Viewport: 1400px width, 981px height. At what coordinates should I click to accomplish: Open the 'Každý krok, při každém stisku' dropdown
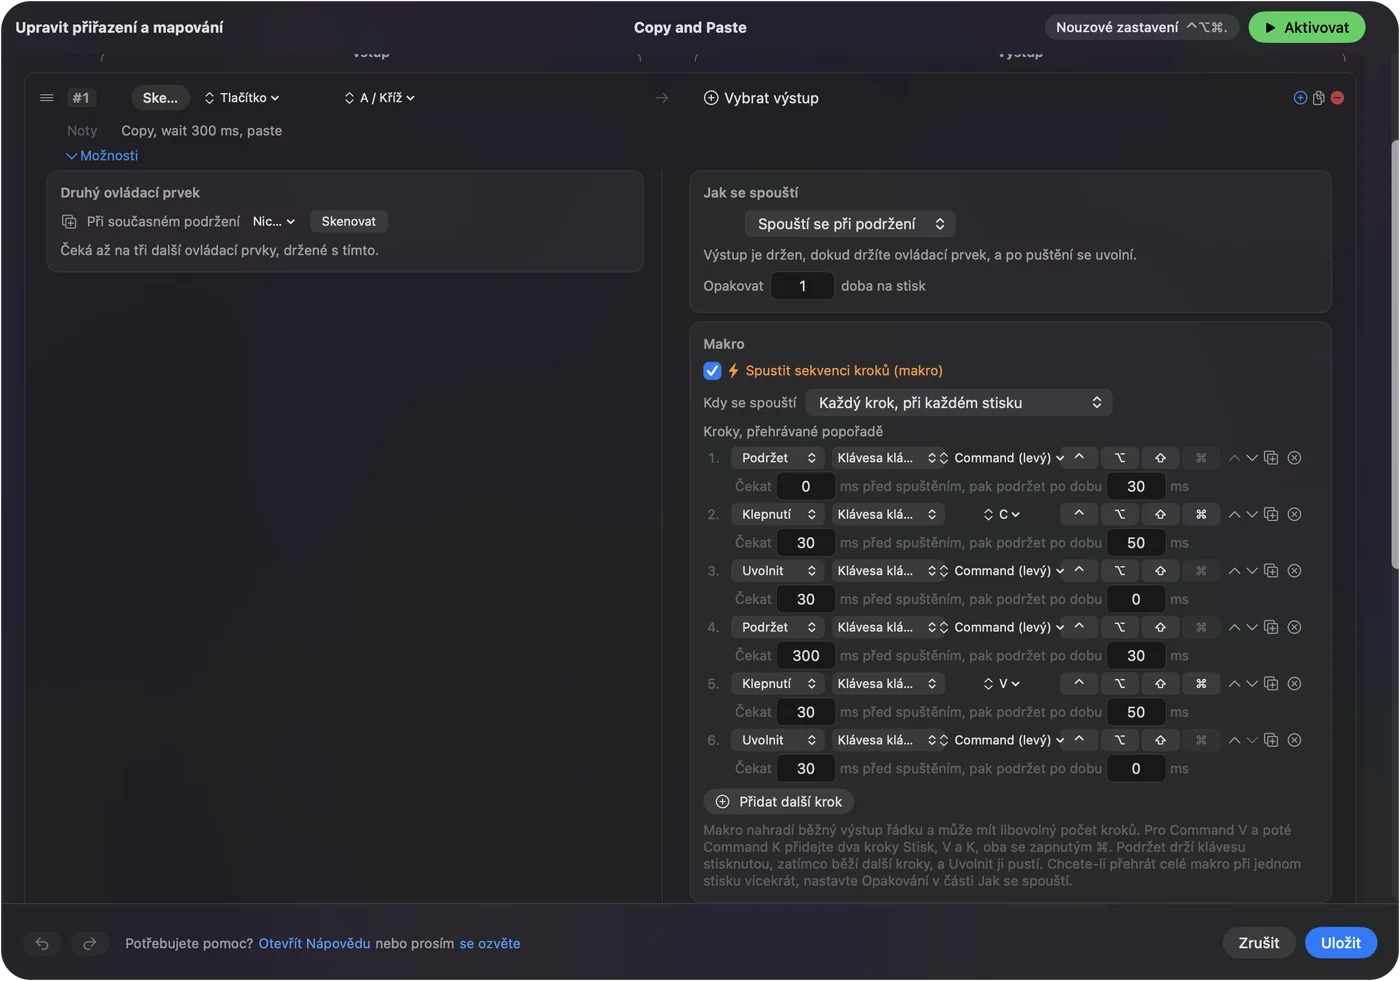[x=959, y=403]
